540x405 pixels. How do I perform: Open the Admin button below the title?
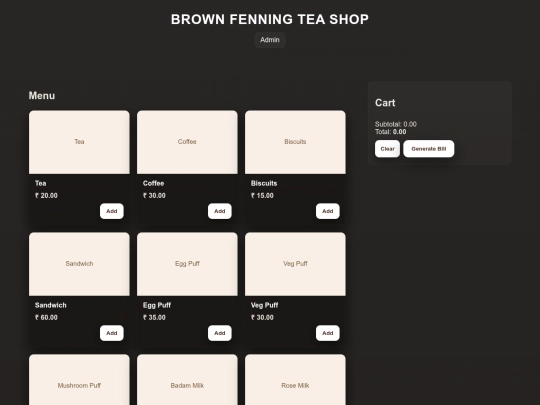(x=270, y=40)
